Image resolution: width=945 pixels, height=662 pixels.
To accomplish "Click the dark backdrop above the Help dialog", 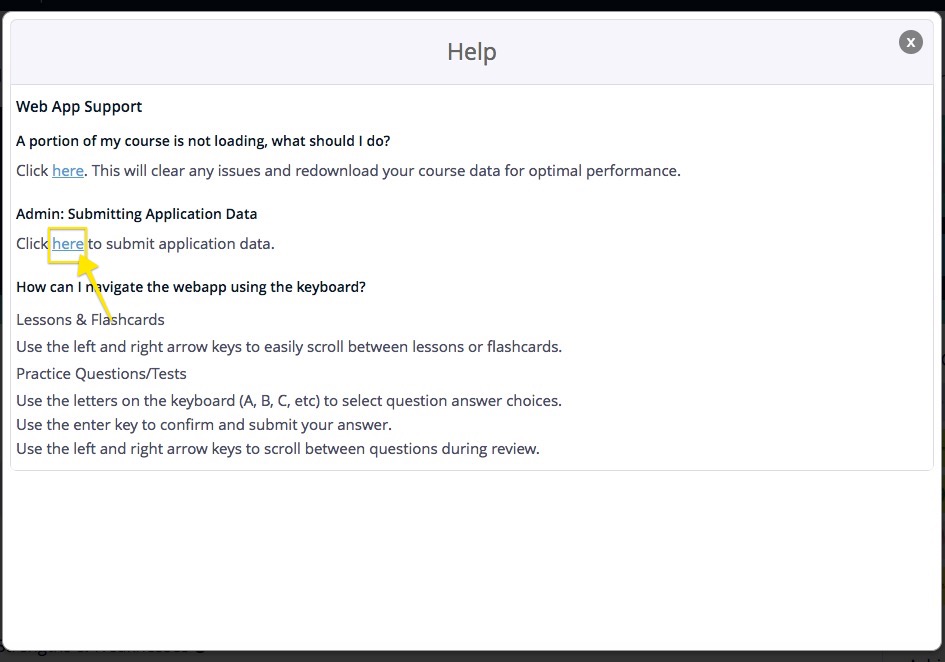I will pos(472,6).
